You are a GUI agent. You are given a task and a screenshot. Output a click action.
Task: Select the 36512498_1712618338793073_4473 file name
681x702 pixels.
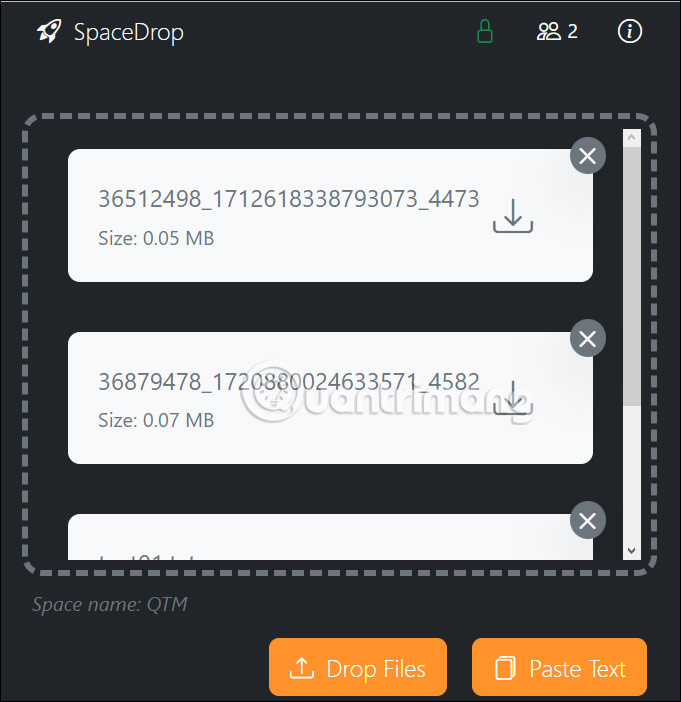289,199
